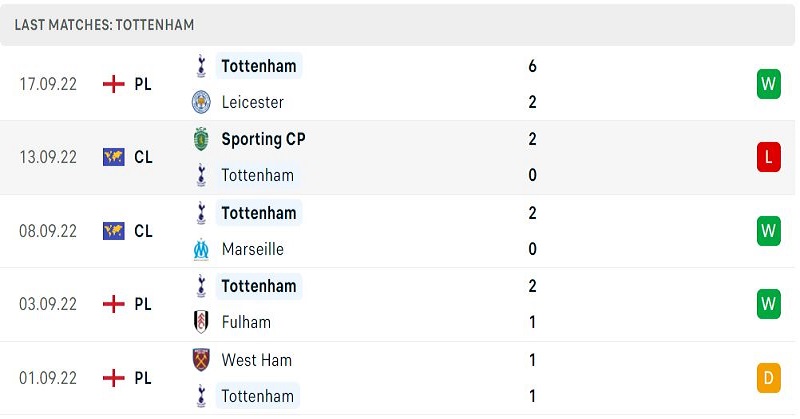
Task: Click the orange D result badge
Action: (x=768, y=378)
